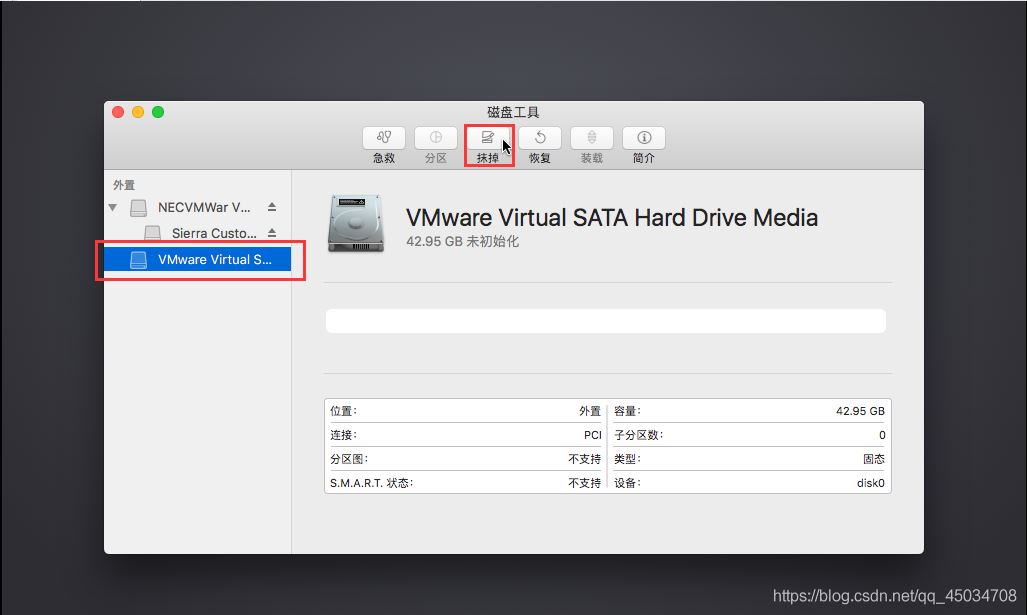Screen dimensions: 1027x615
Task: Click the S.M.A.R.T. 状态 value 不支持
Action: point(584,483)
